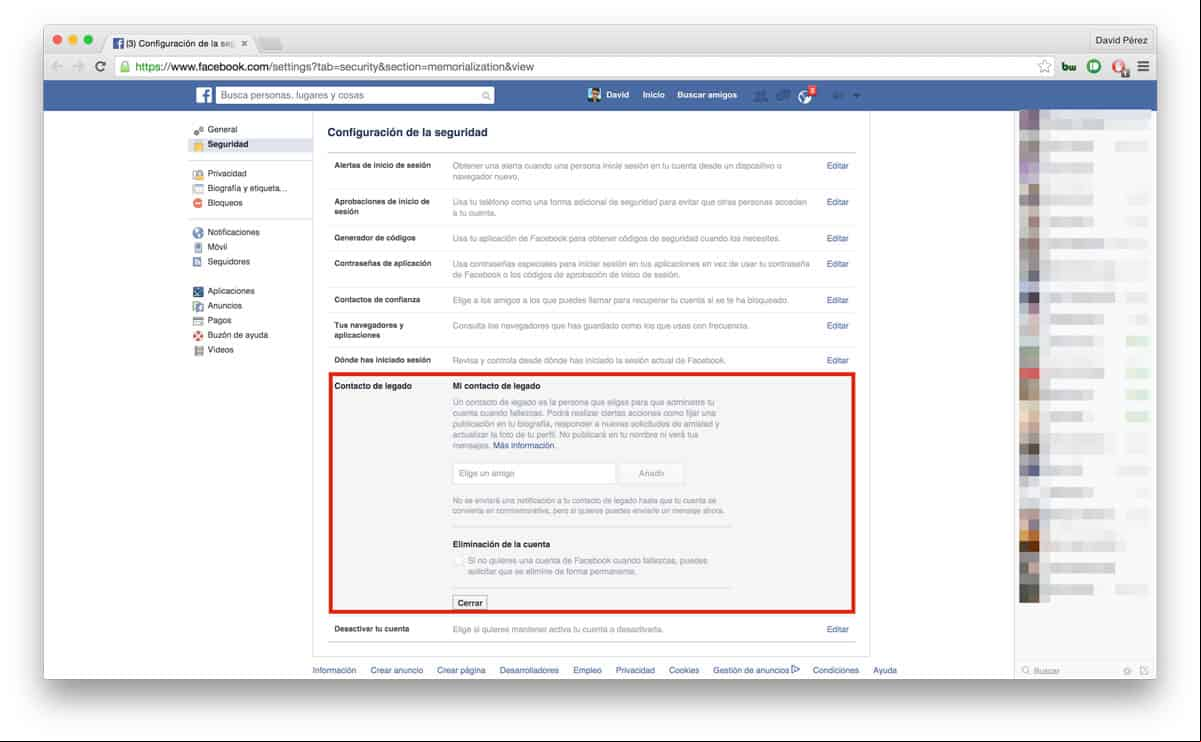Click the green lock site security icon
Viewport: 1201px width, 742px height.
tap(125, 67)
